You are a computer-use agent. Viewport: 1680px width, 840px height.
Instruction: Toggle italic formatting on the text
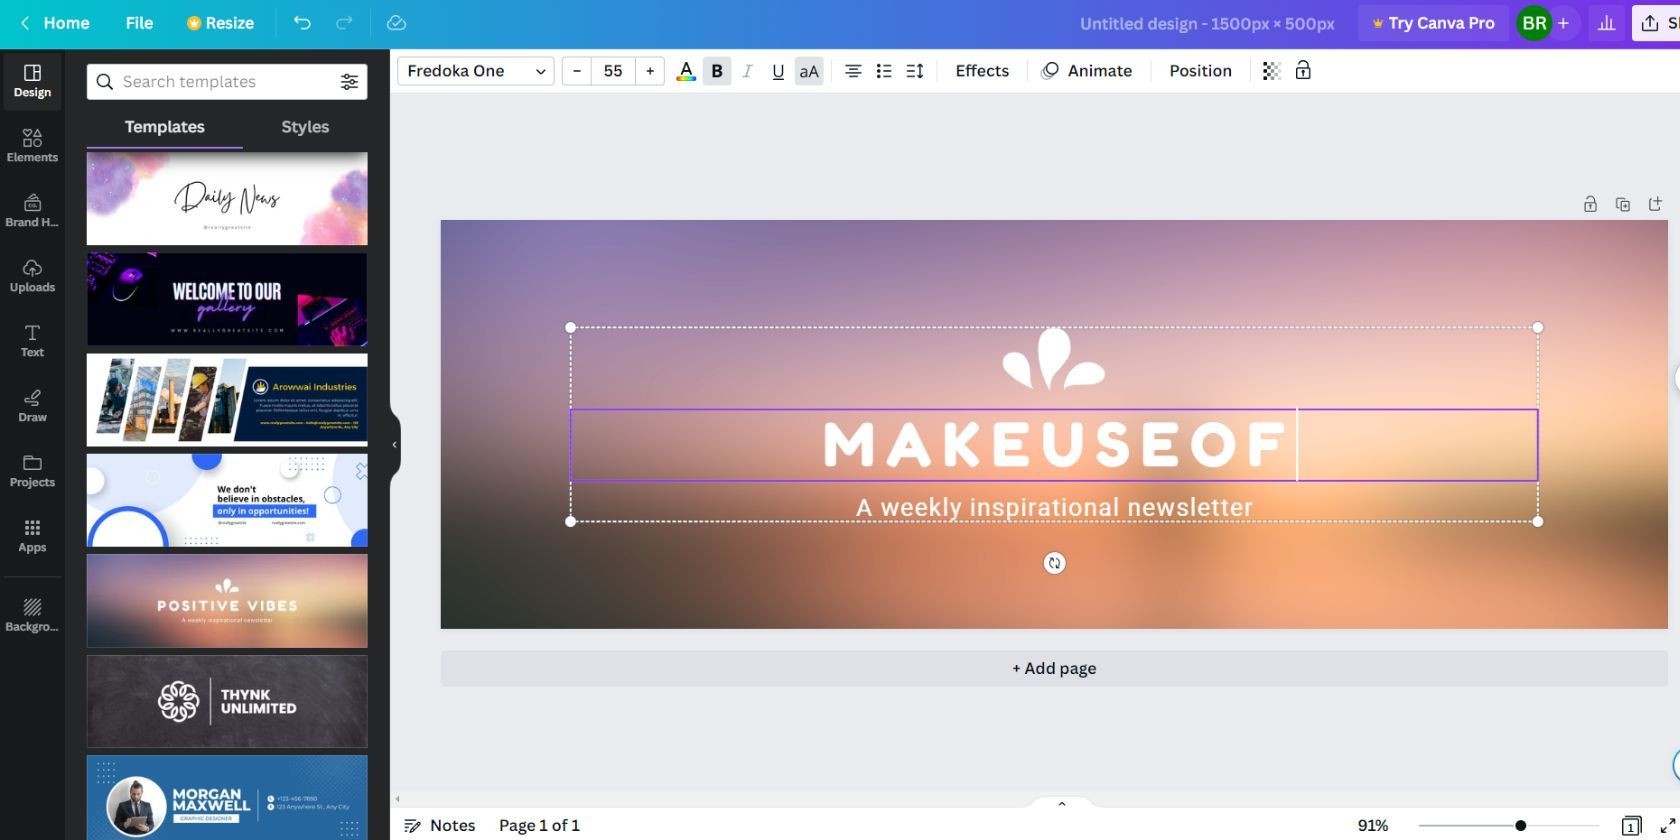[x=747, y=71]
